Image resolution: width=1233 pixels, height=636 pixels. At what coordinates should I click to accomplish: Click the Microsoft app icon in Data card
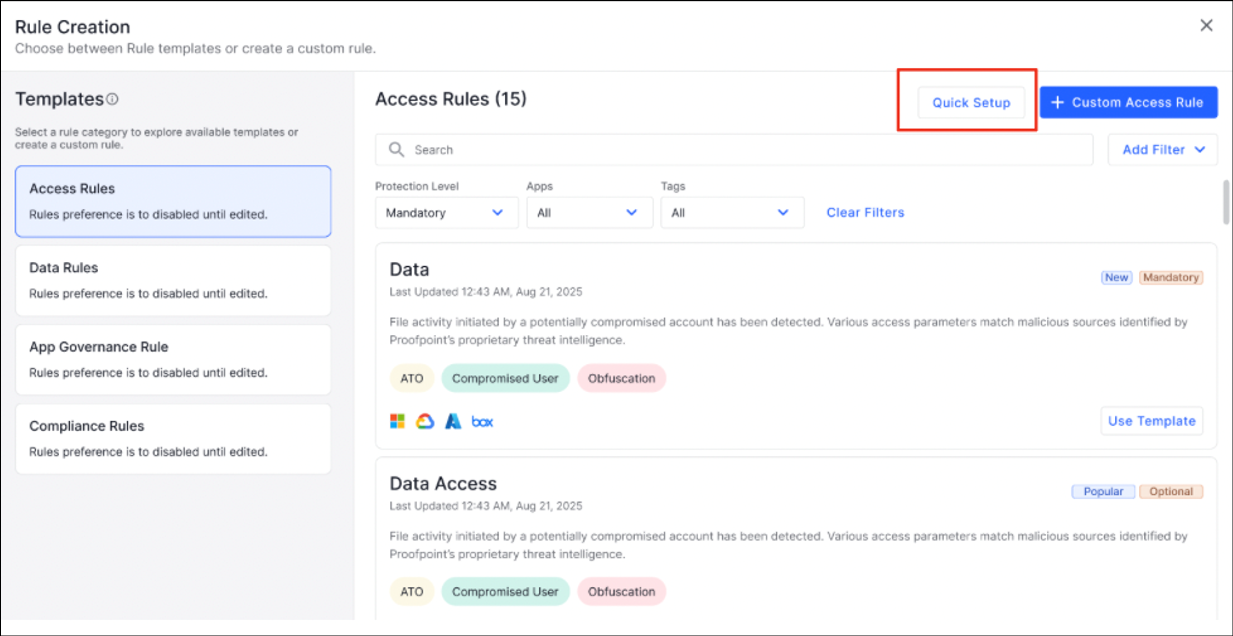pos(397,421)
